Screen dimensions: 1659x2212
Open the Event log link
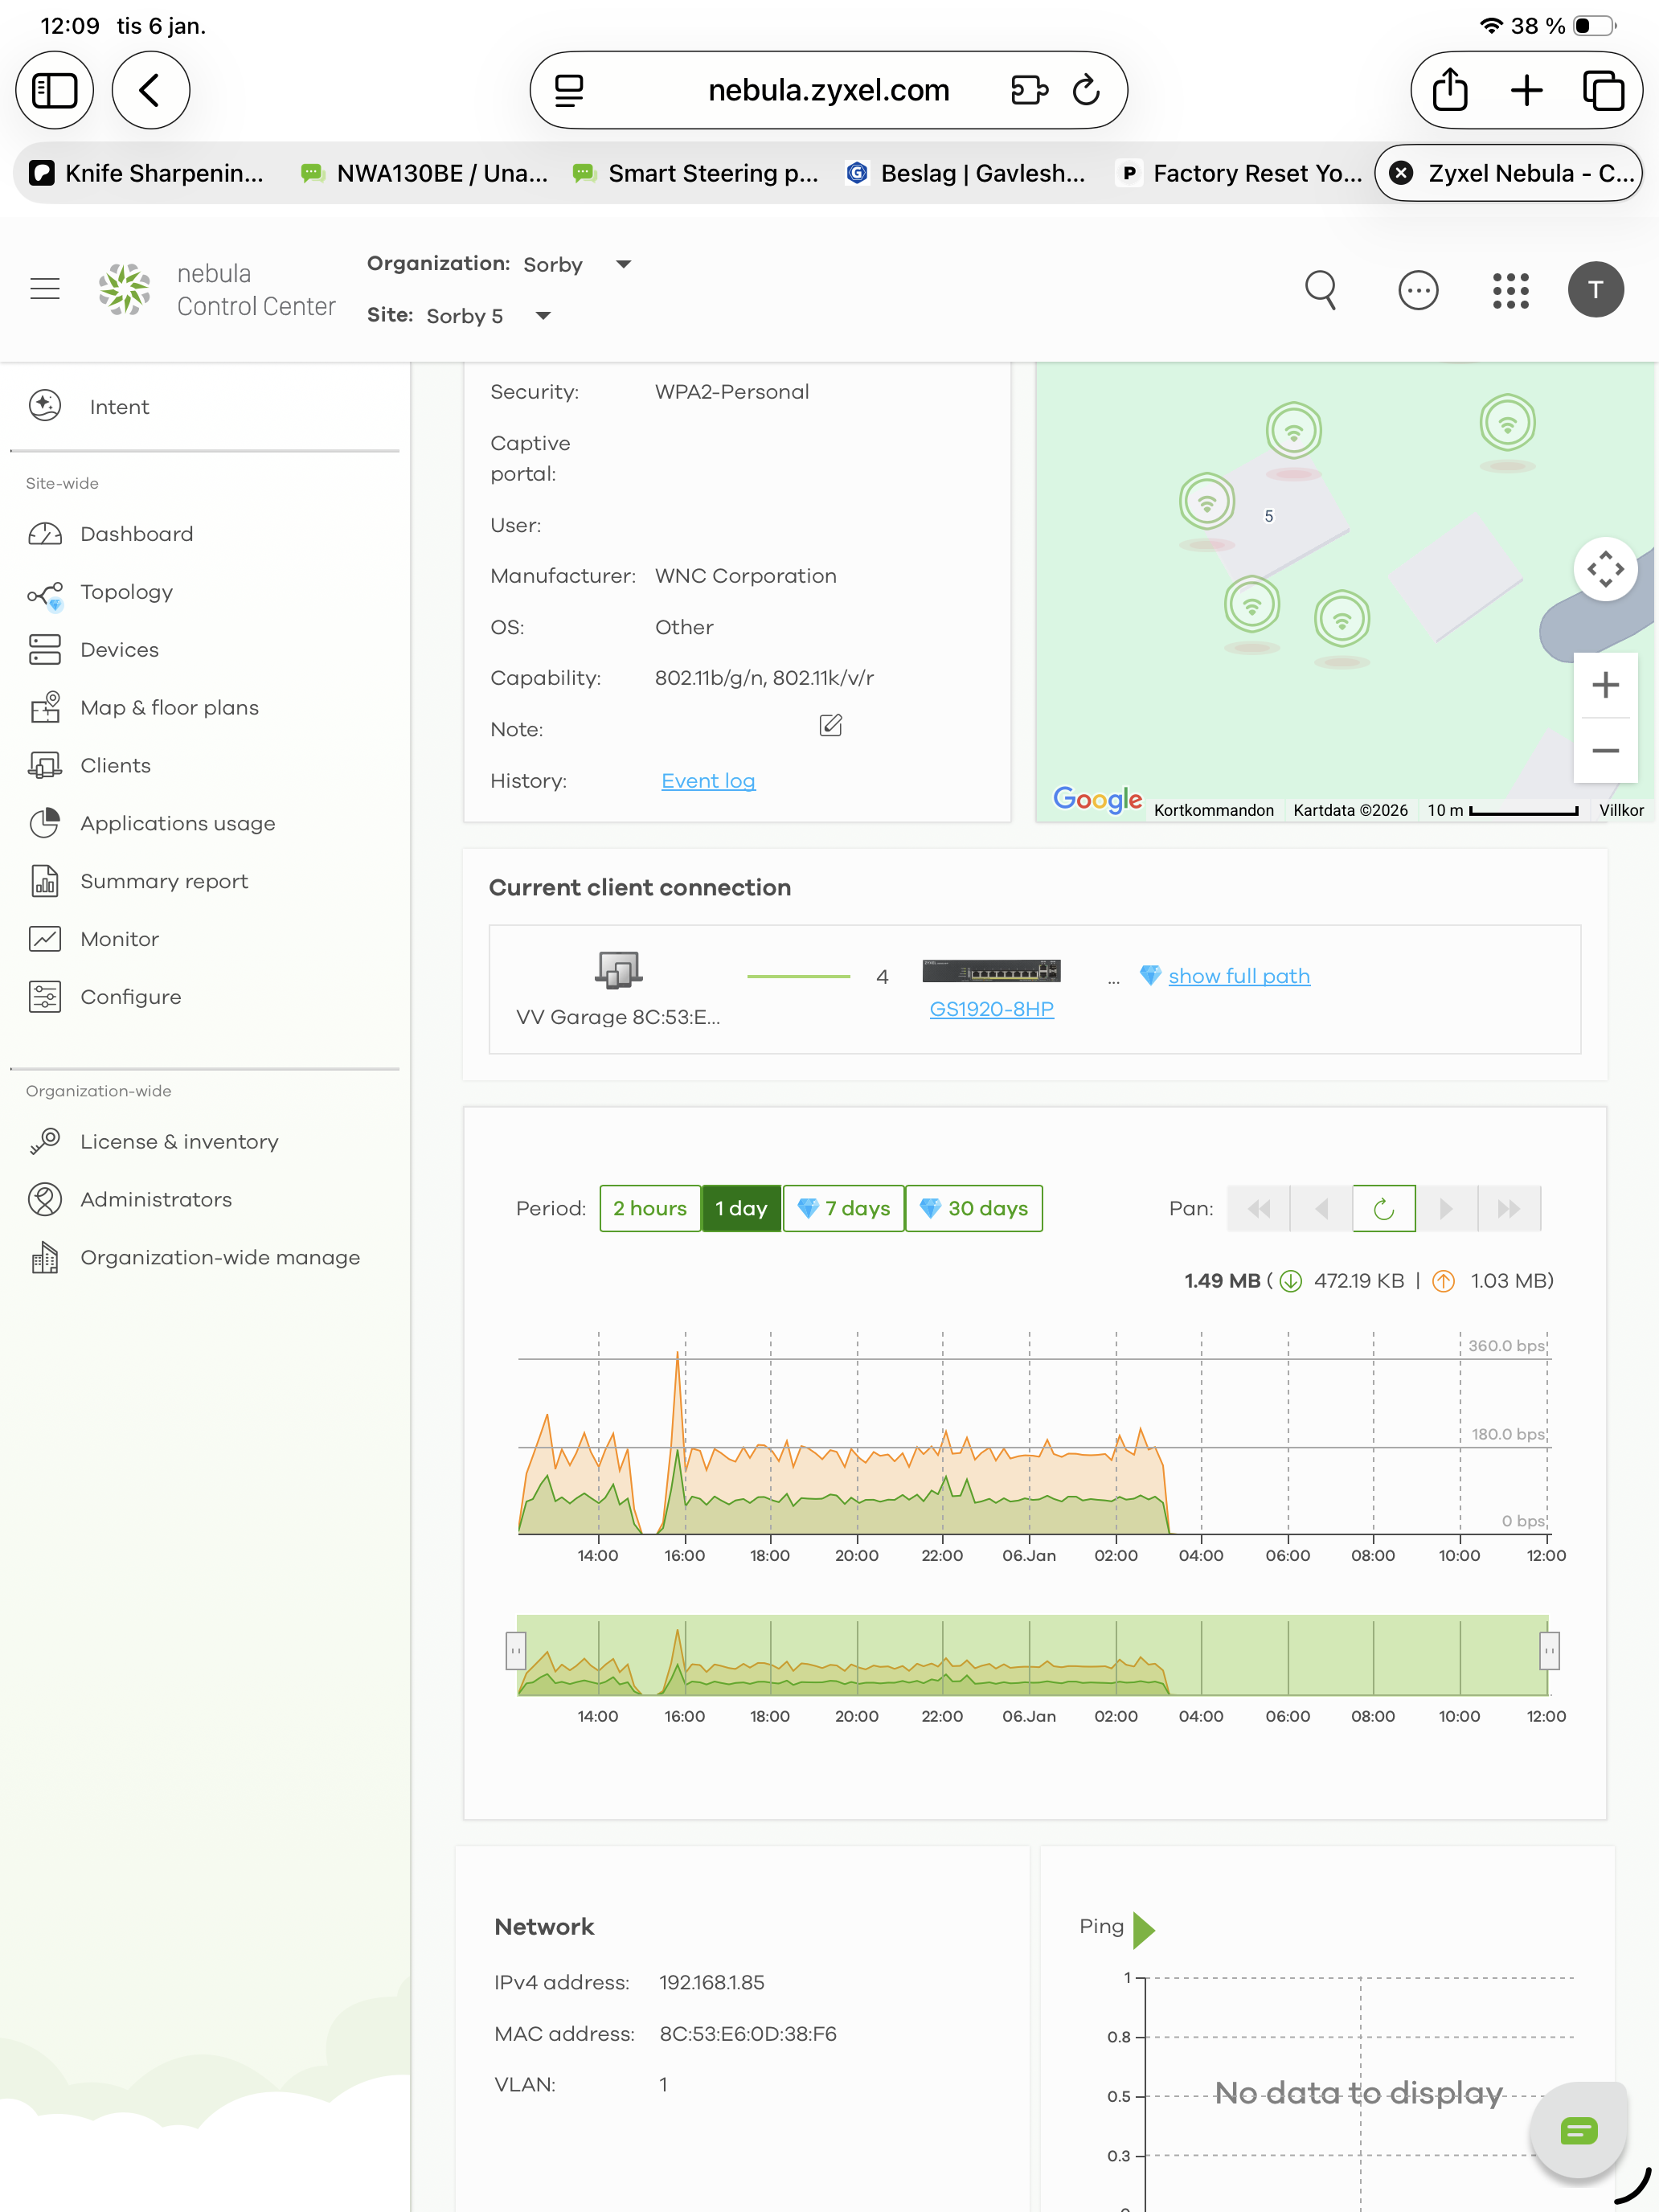pyautogui.click(x=708, y=781)
